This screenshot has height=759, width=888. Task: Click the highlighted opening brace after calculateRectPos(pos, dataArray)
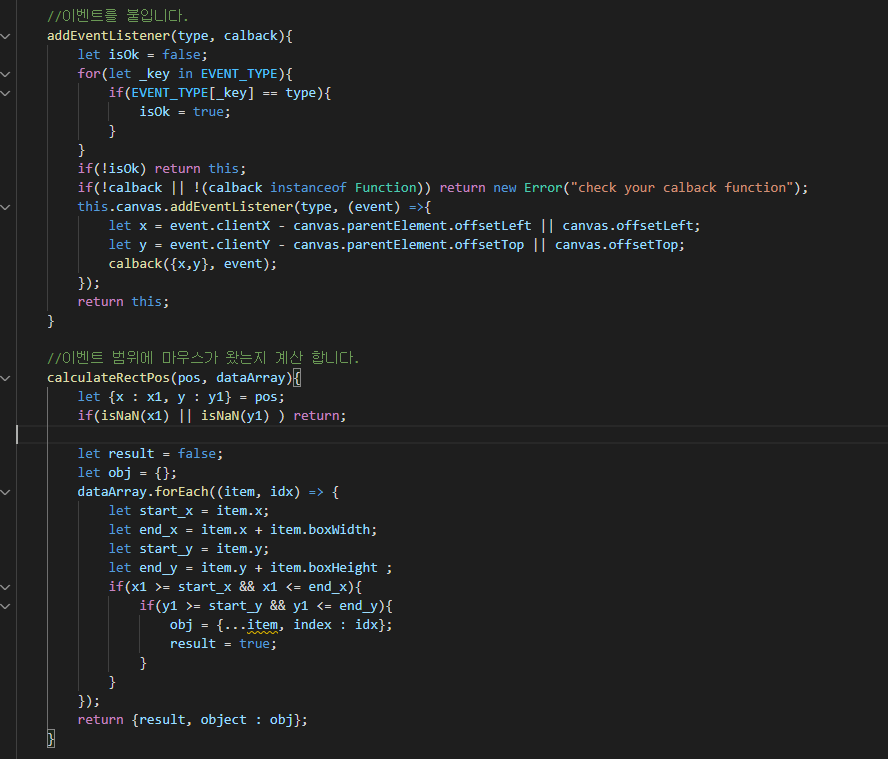pyautogui.click(x=297, y=378)
